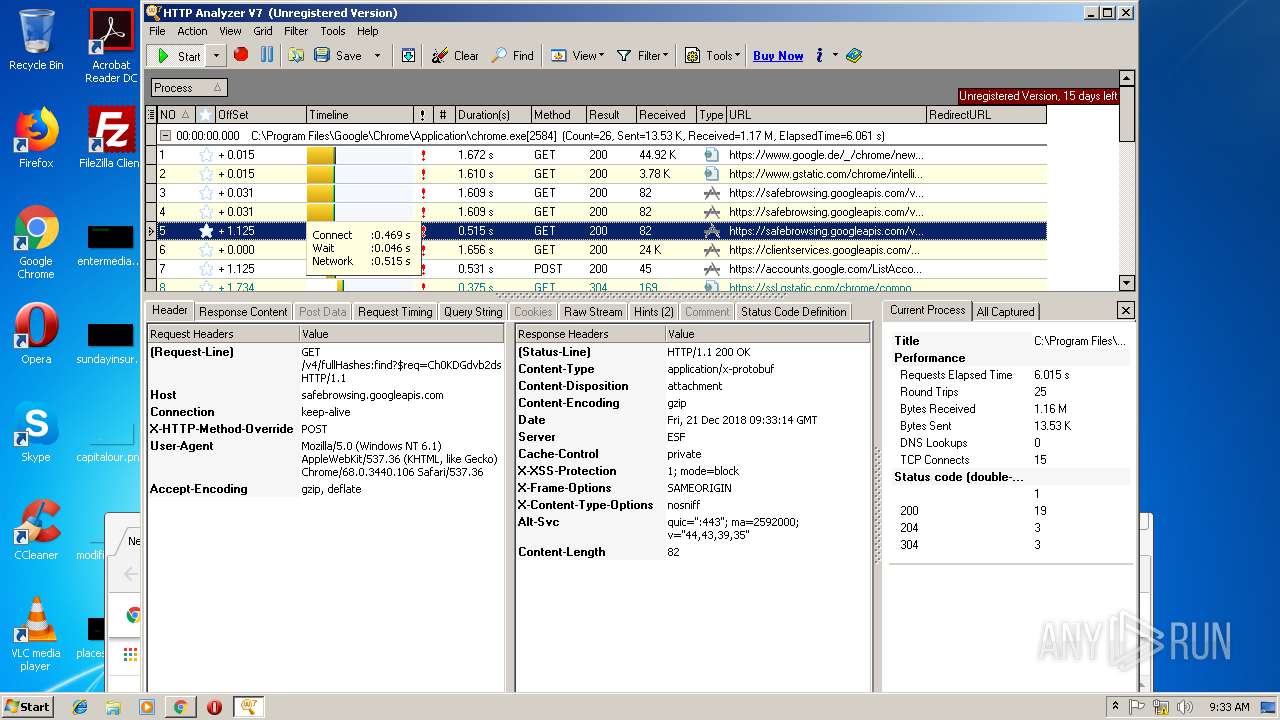Toggle the star on request row 2
Image resolution: width=1280 pixels, height=720 pixels.
point(206,174)
